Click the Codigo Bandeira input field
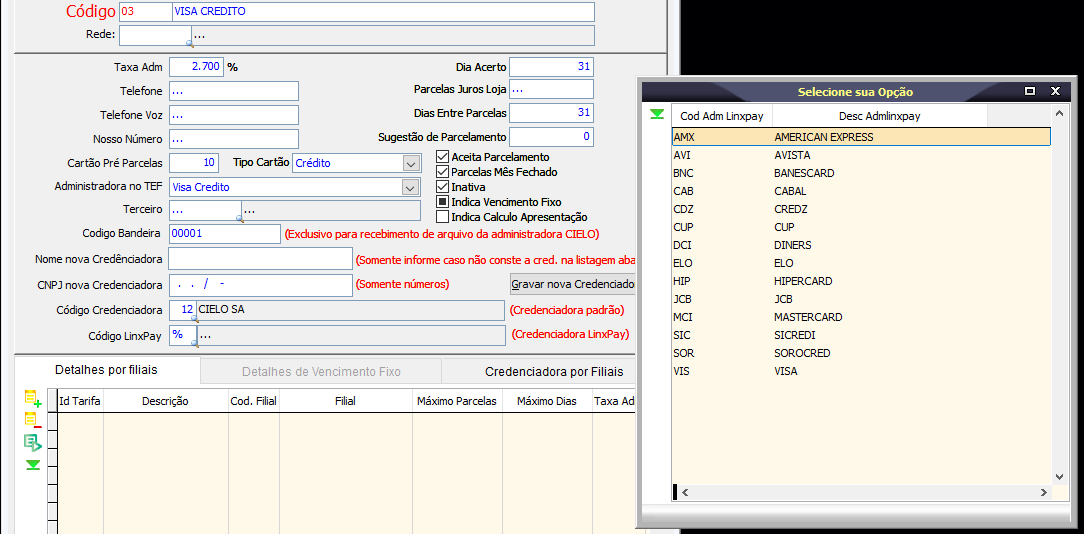The image size is (1084, 534). pos(225,234)
